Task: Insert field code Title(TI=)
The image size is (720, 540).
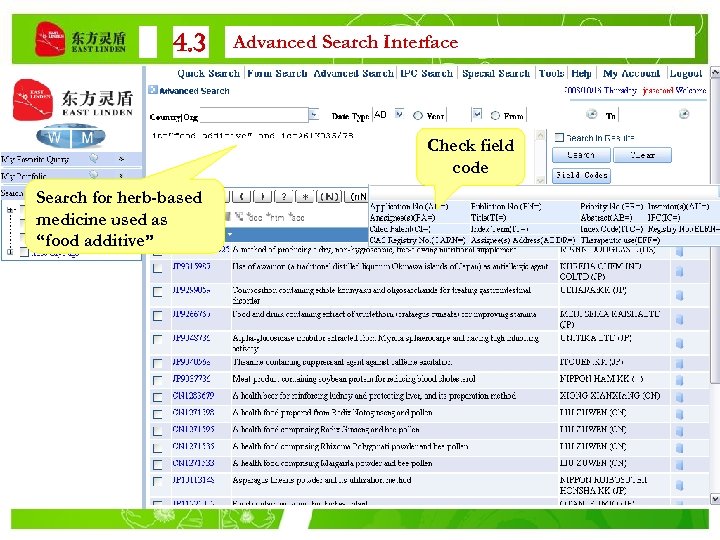Action: click(489, 218)
